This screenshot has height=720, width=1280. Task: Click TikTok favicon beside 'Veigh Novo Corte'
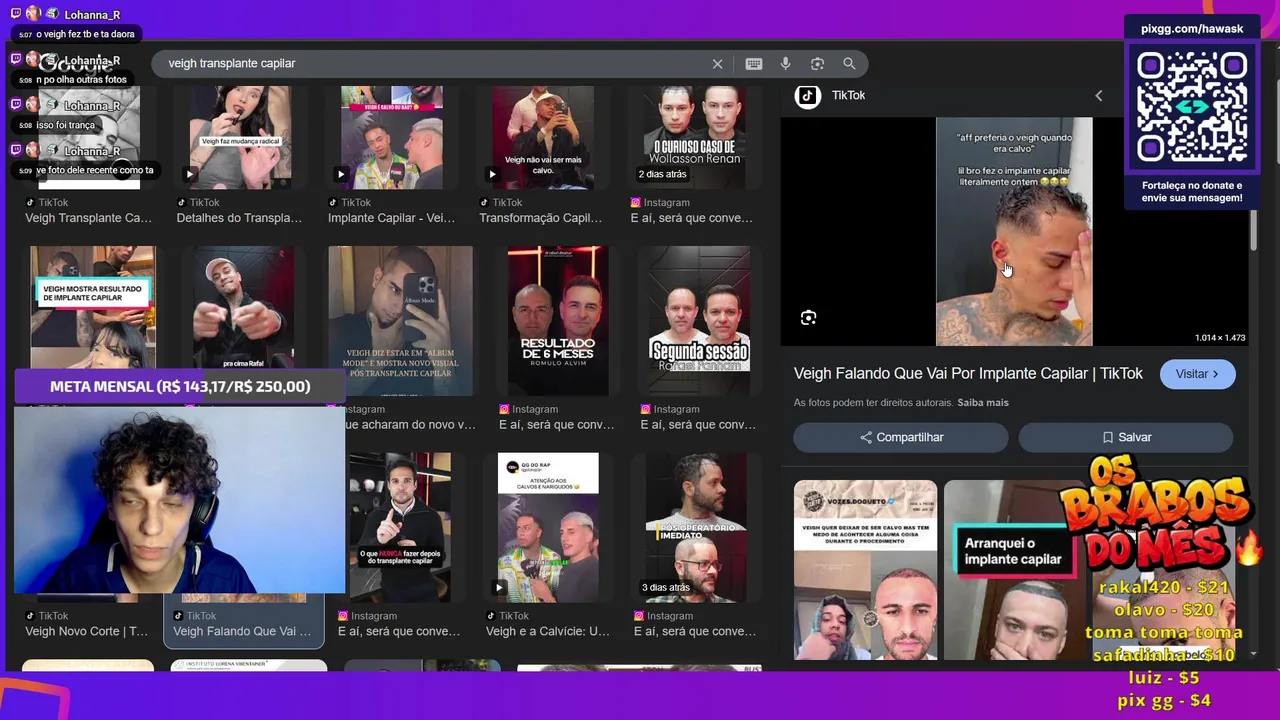click(30, 616)
